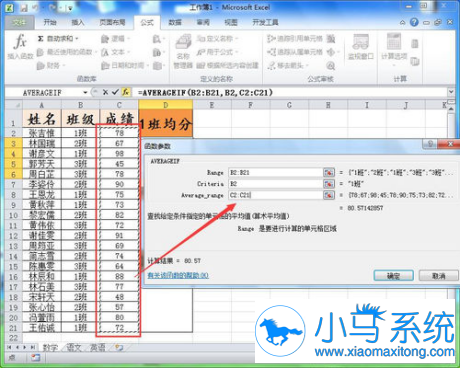
Task: Switch to the 语文 worksheet tab
Action: (x=74, y=348)
